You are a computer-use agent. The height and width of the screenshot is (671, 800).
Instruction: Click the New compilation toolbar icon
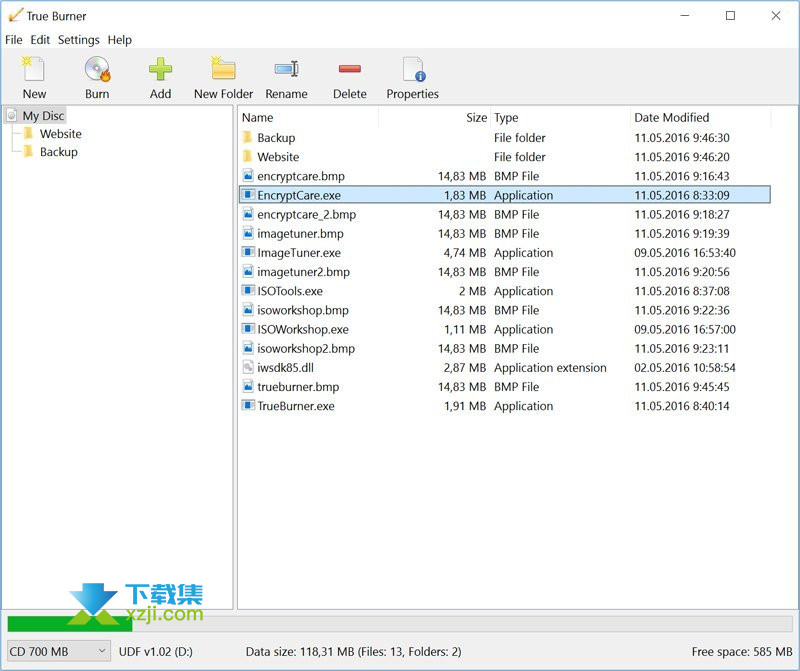(x=34, y=69)
